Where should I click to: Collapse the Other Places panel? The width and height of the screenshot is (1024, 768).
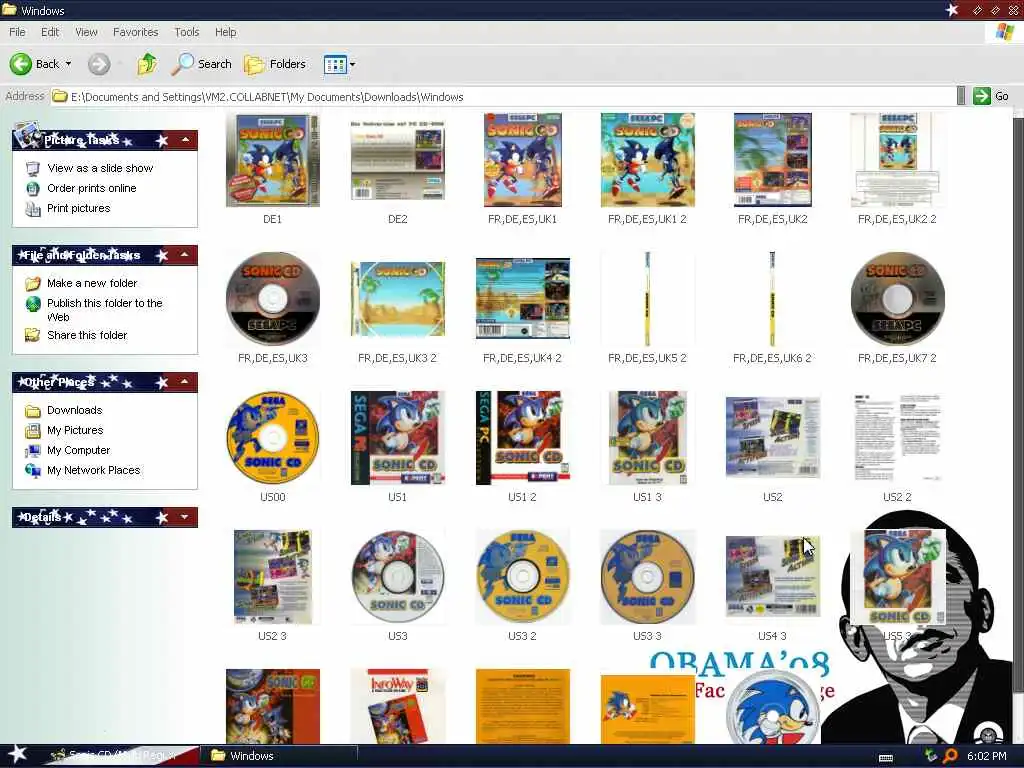click(x=185, y=382)
